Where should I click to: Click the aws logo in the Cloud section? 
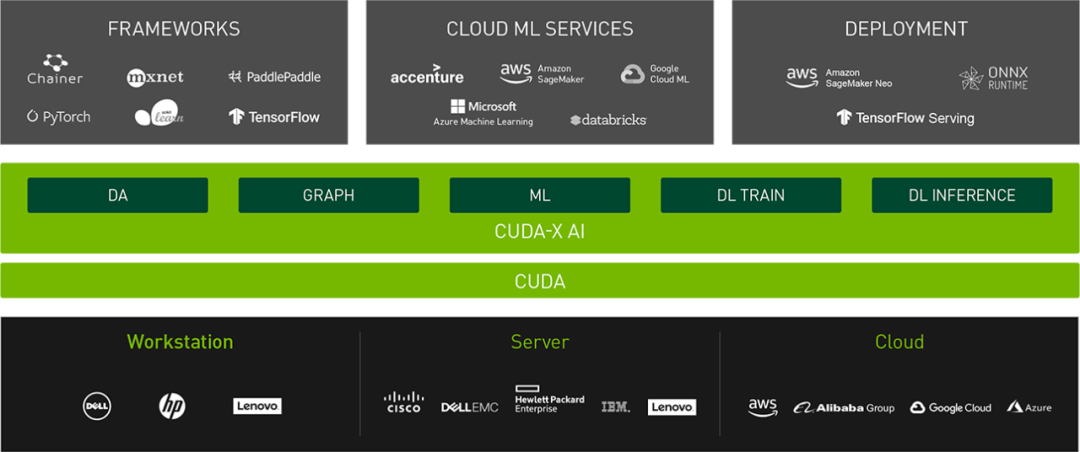coord(762,407)
